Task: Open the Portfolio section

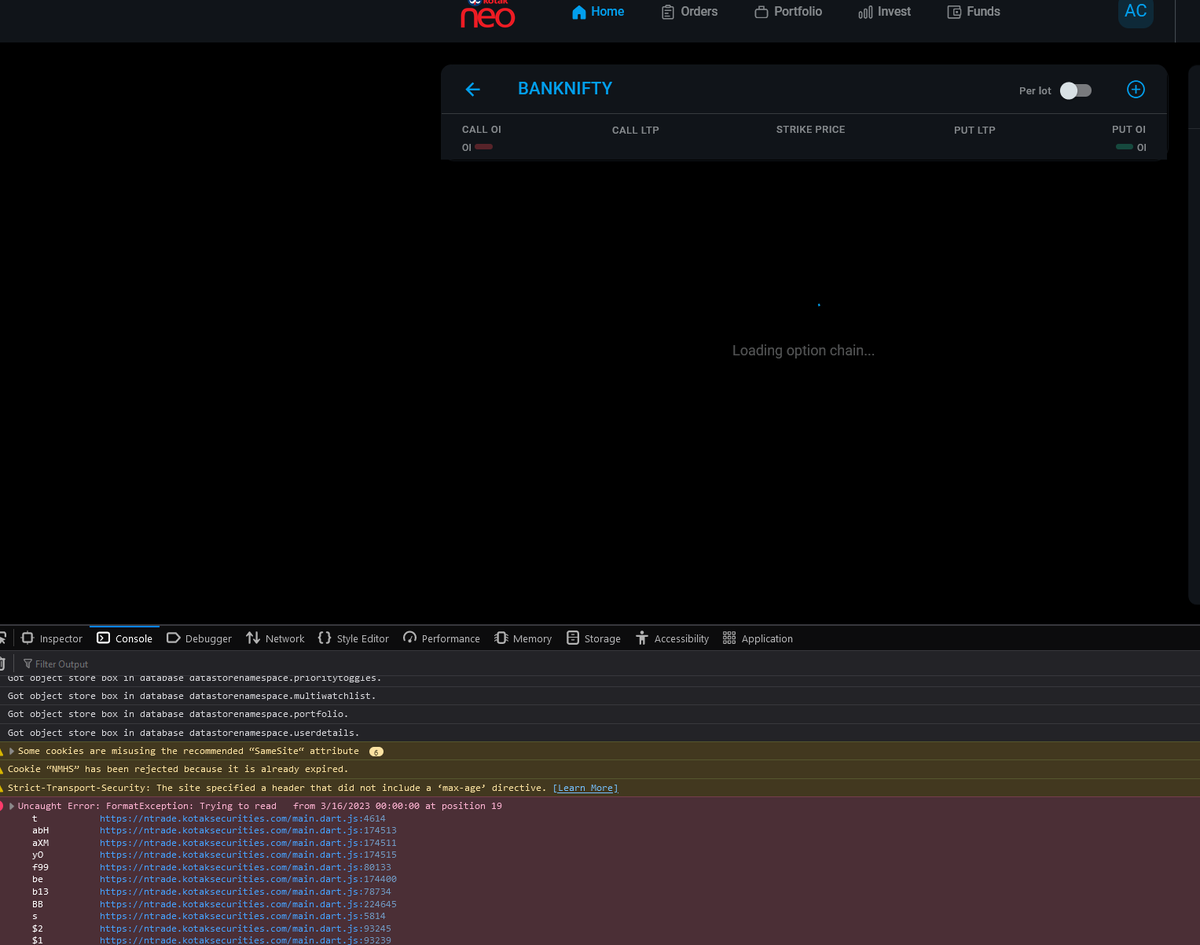Action: click(x=788, y=12)
